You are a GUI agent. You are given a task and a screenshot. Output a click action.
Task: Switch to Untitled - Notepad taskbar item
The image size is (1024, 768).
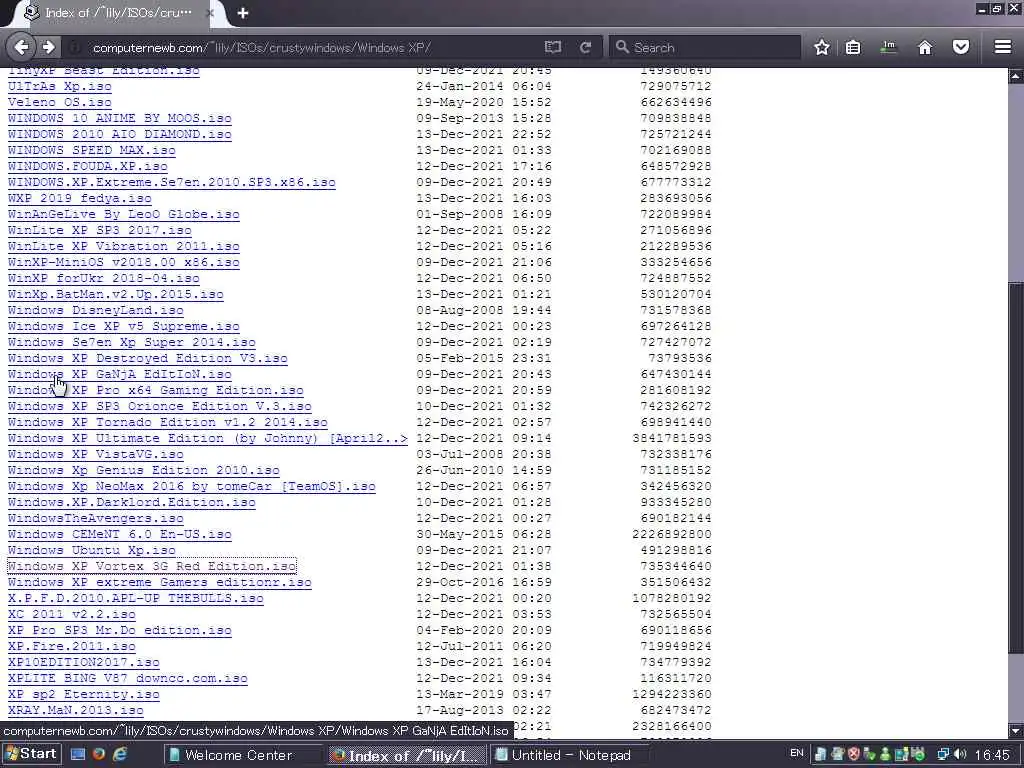coord(572,755)
